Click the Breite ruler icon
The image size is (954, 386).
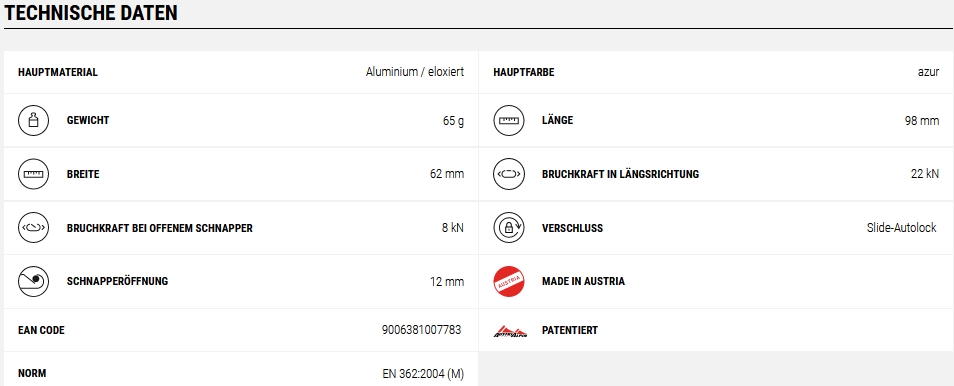[x=33, y=174]
